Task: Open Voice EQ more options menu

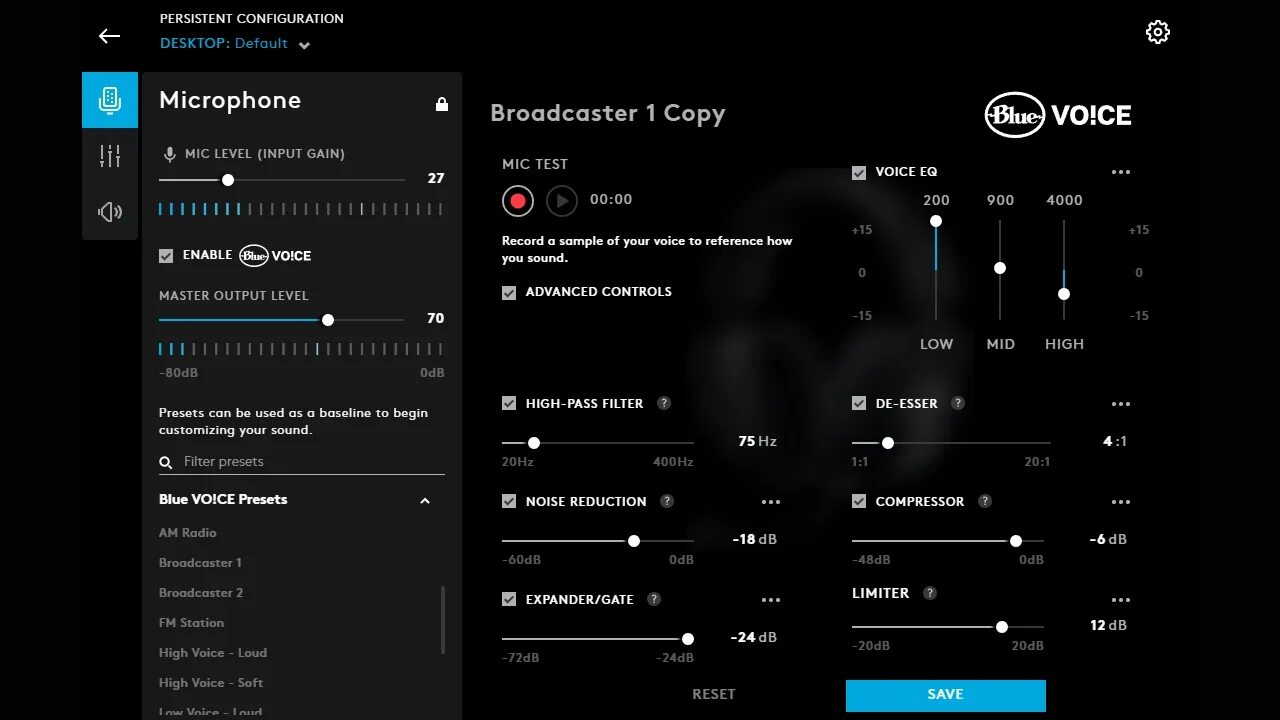Action: coord(1121,172)
